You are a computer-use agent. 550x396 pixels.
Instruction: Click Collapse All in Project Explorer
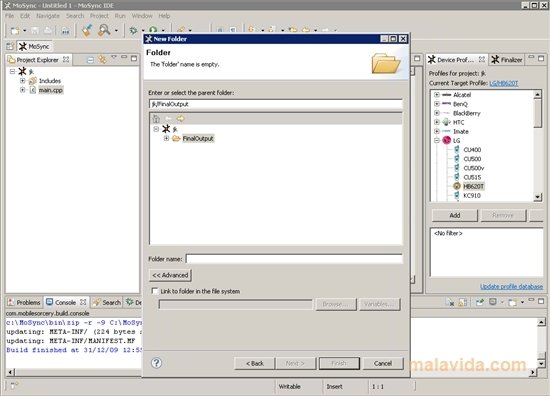(x=90, y=60)
